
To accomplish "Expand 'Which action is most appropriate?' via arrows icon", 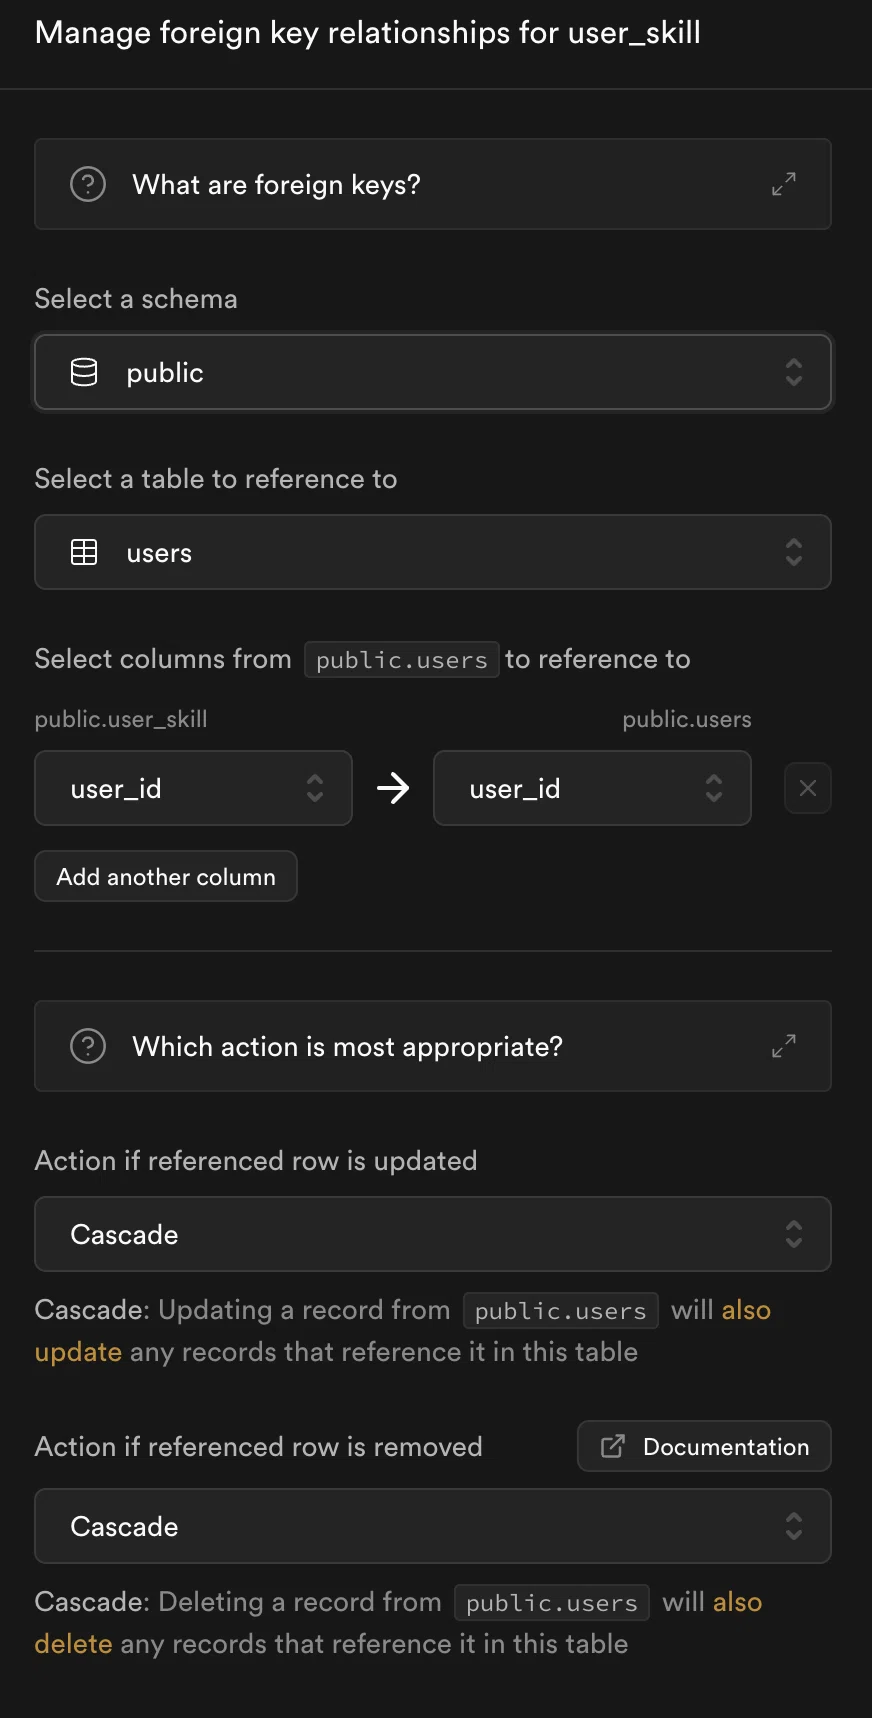I will 784,1046.
